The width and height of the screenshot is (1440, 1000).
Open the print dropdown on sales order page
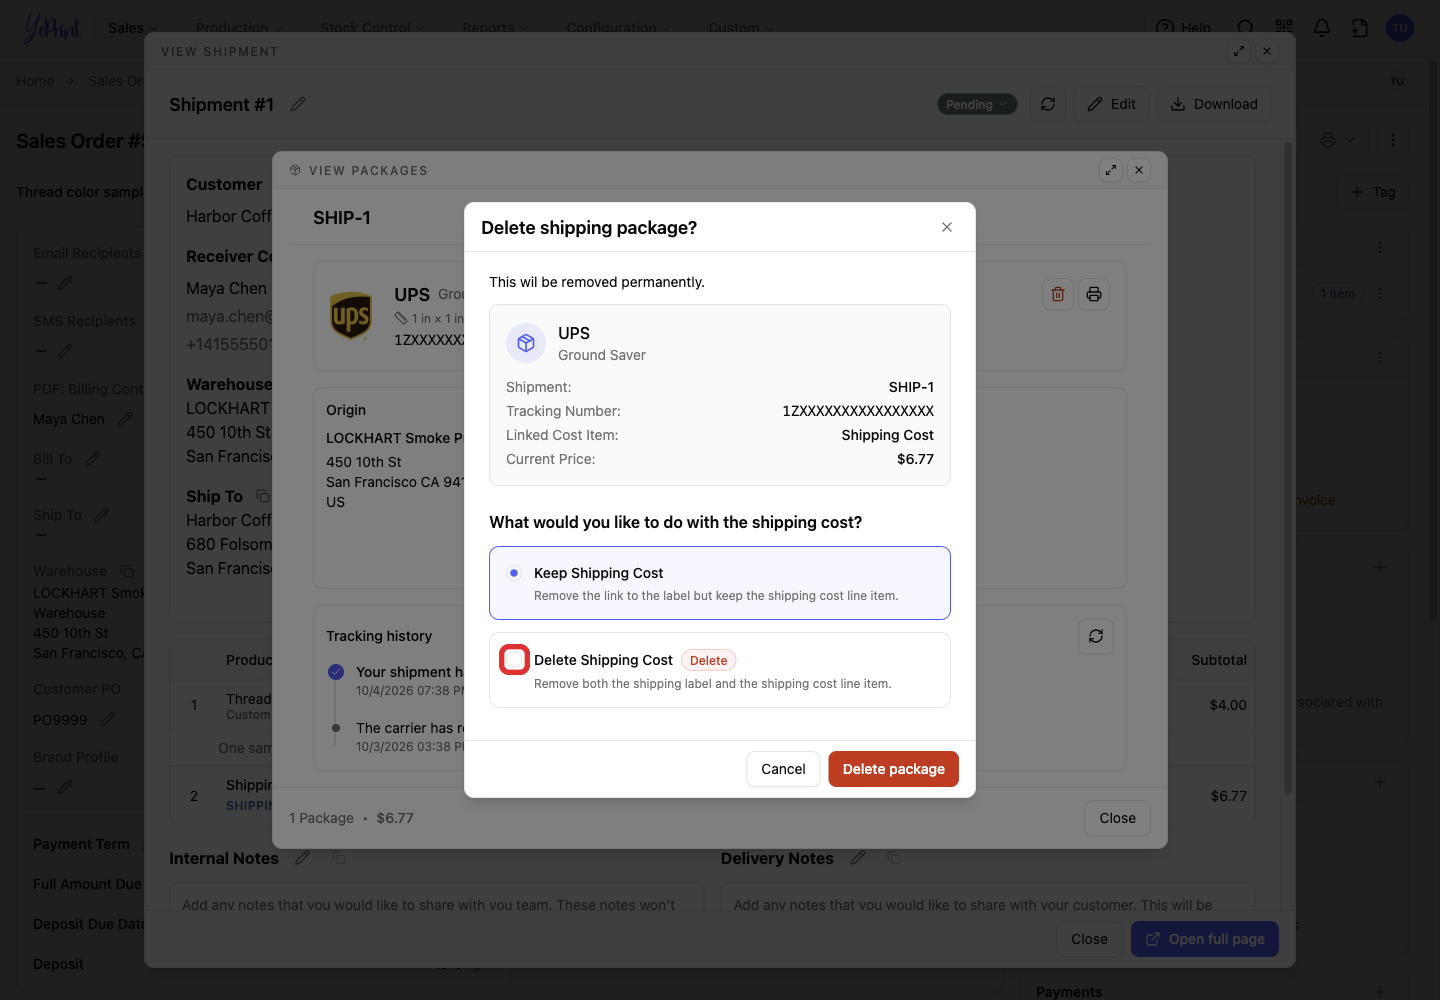(1337, 140)
